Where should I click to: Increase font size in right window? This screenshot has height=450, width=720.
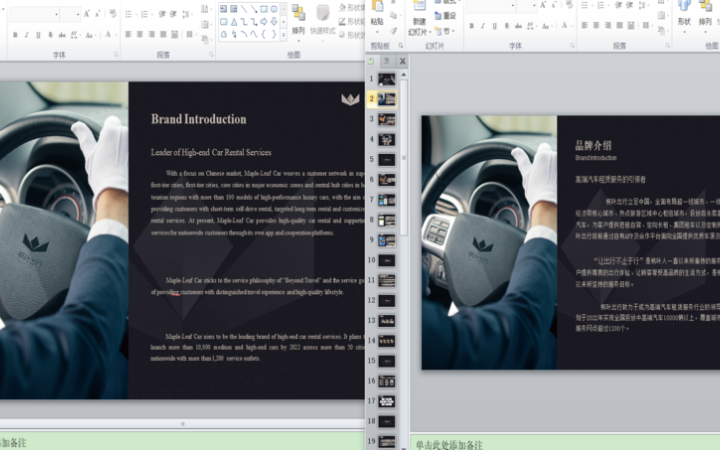tap(543, 6)
